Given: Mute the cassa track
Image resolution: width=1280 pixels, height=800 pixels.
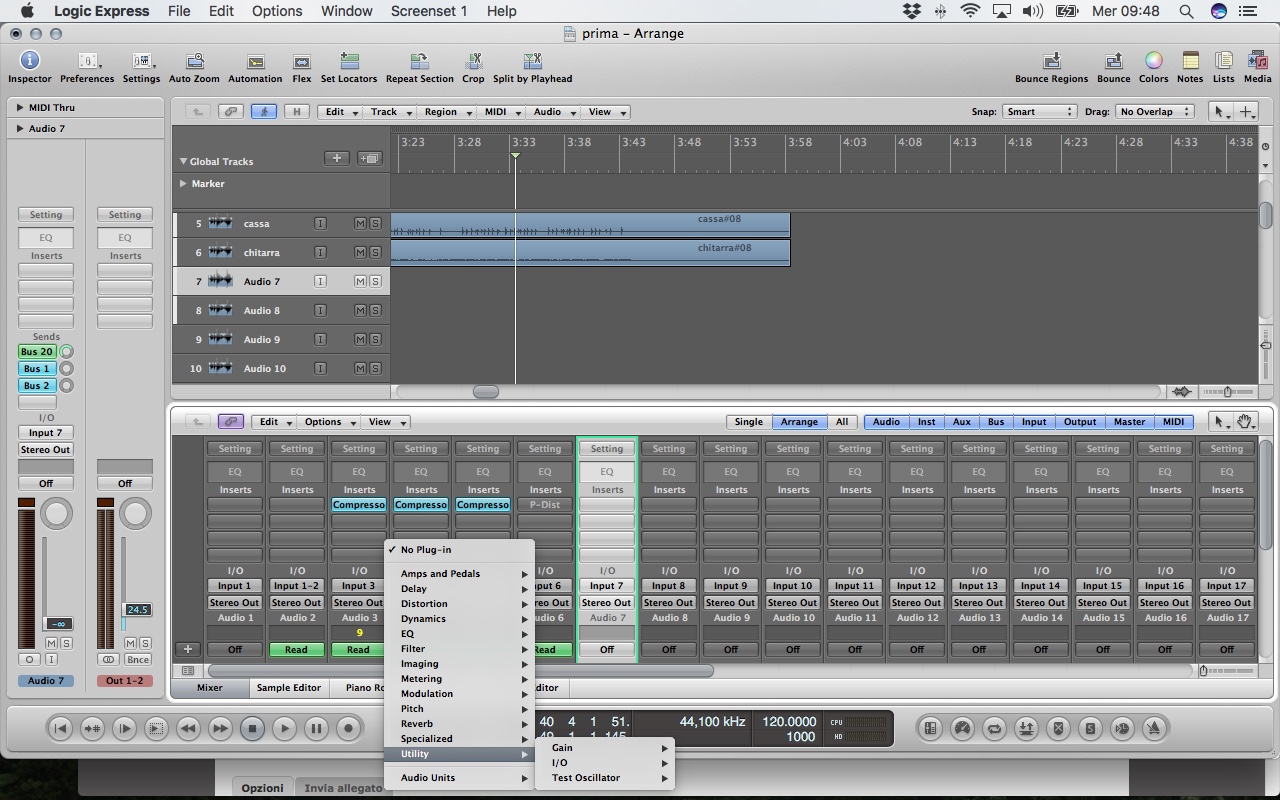Looking at the screenshot, I should tap(360, 224).
